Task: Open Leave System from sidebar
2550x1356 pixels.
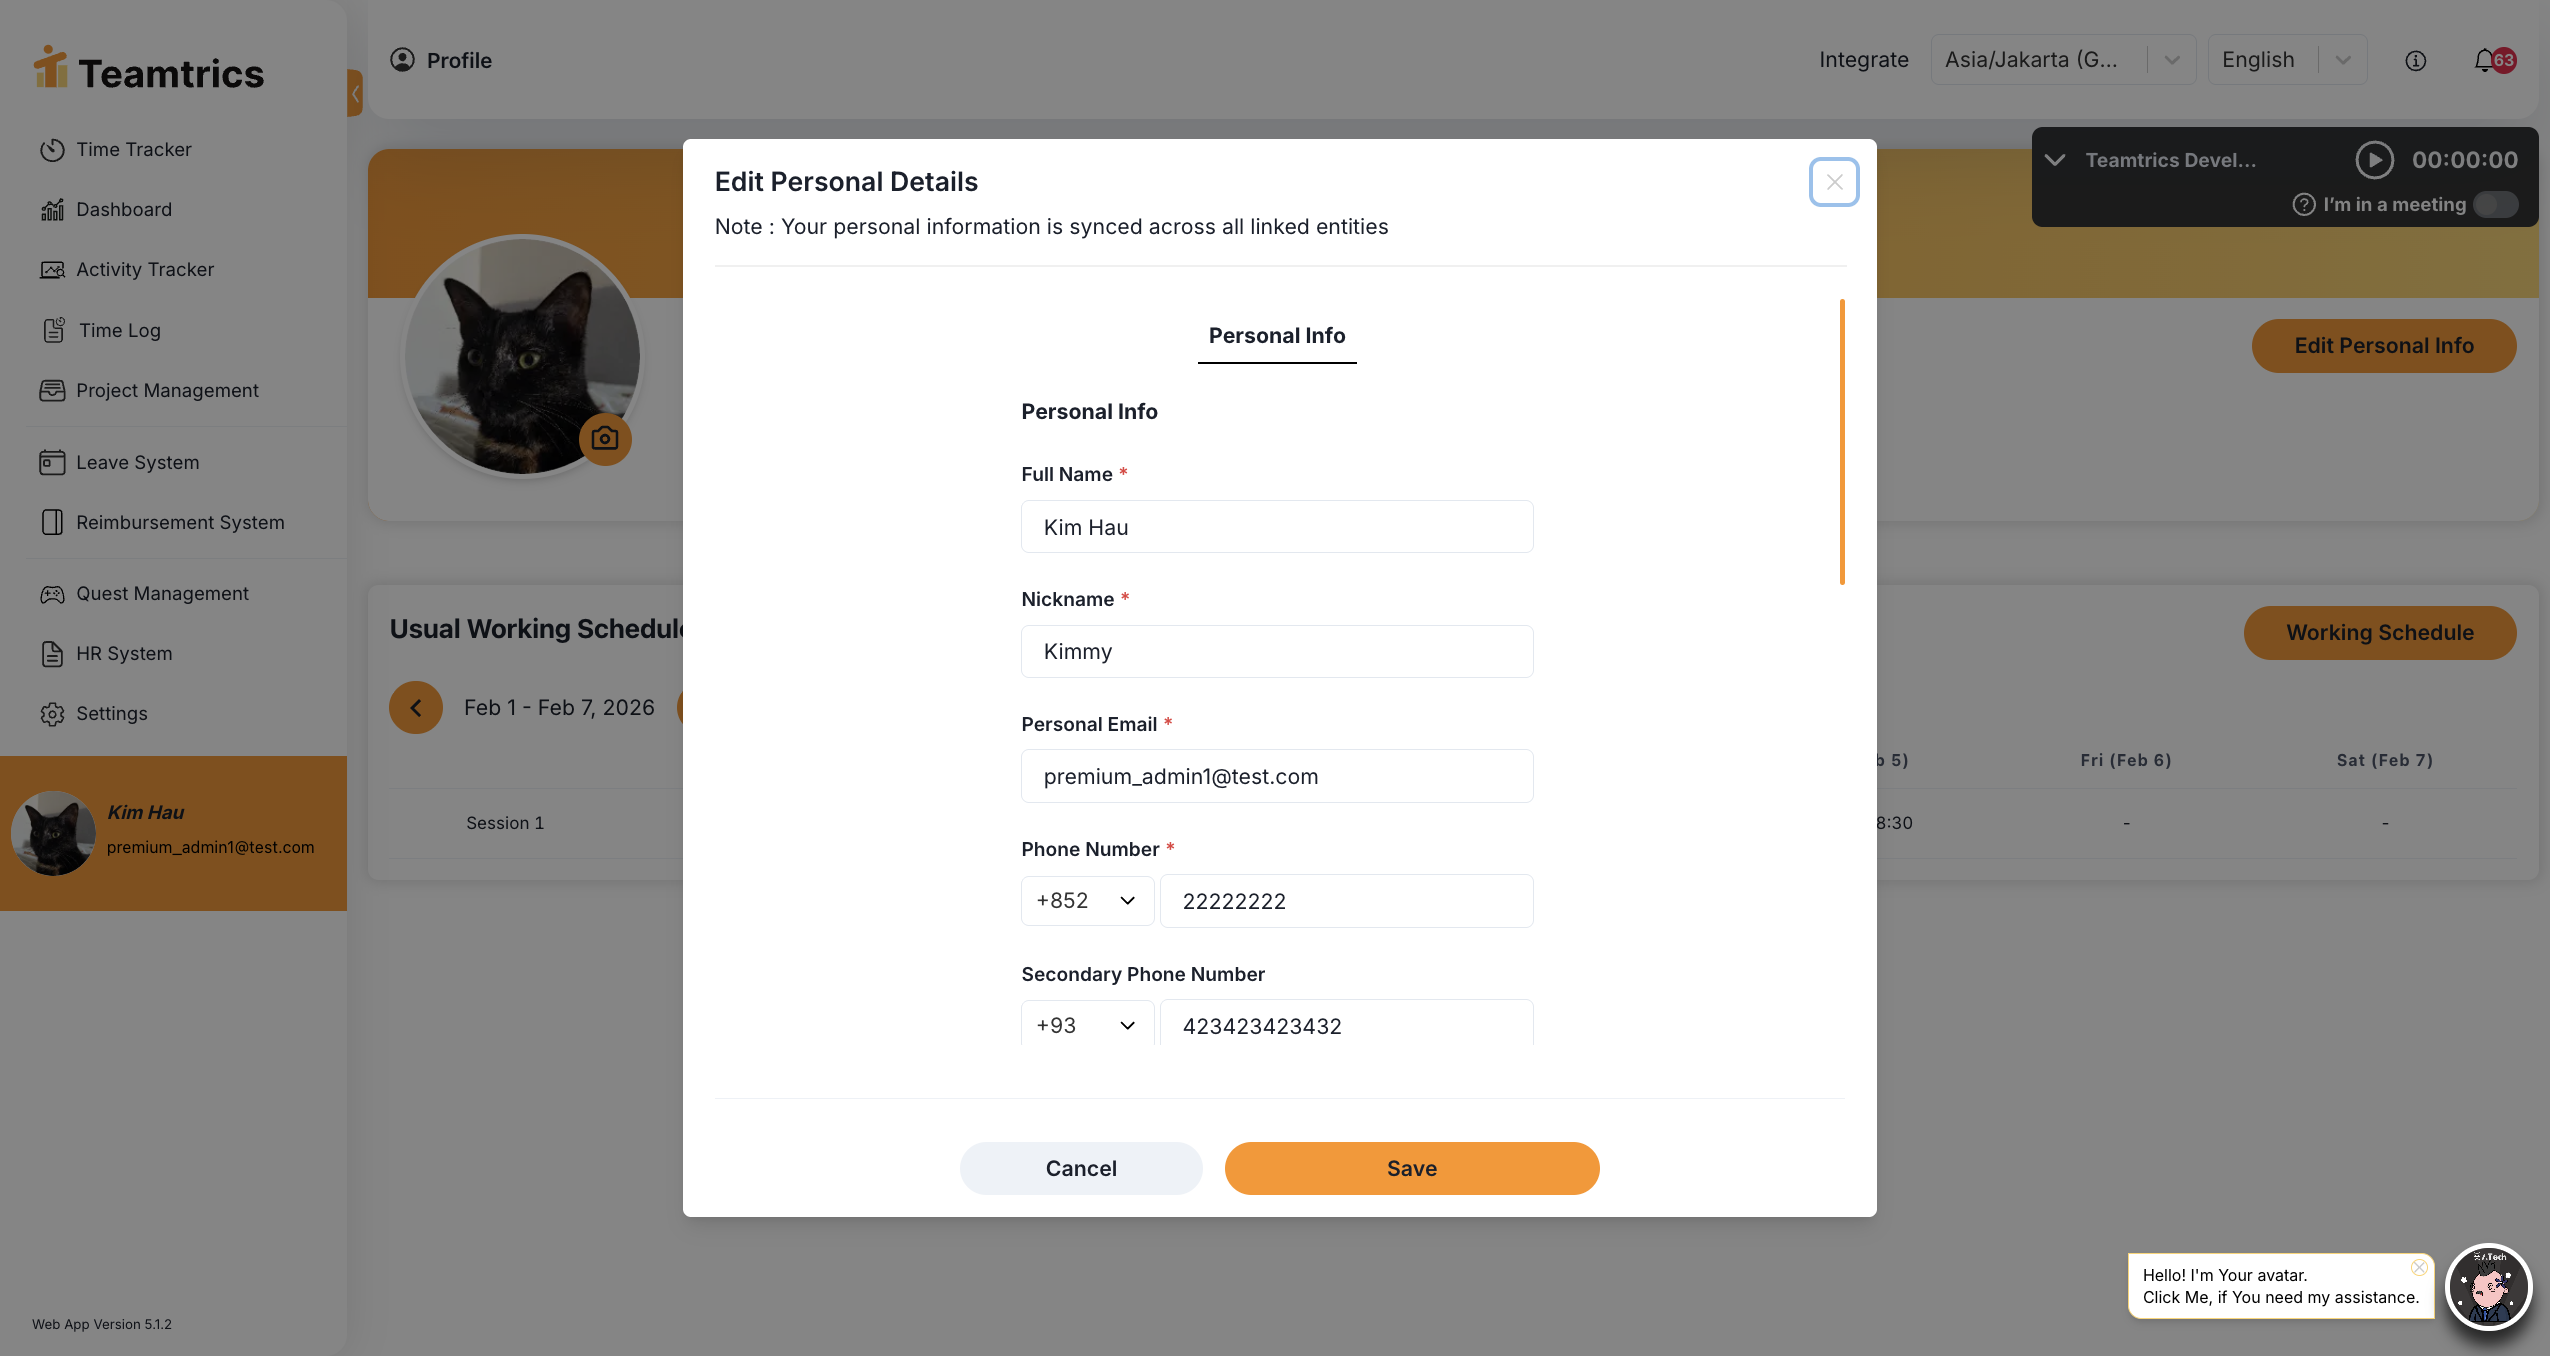Action: point(138,463)
